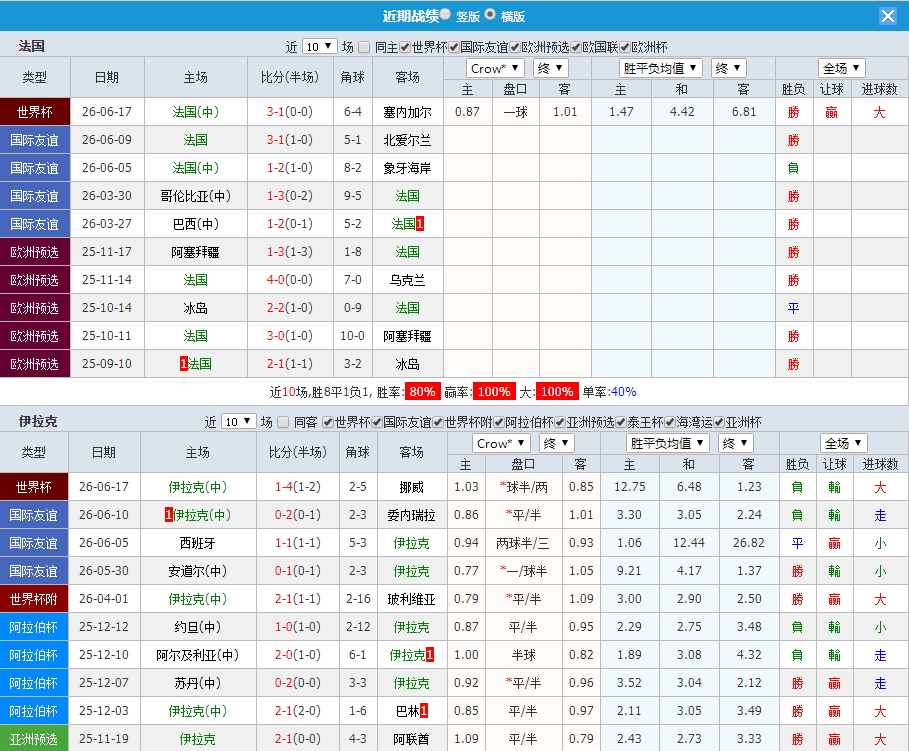
Task: Click score 1-1(1-1) 西班牙 vs Iraq
Action: pos(298,543)
